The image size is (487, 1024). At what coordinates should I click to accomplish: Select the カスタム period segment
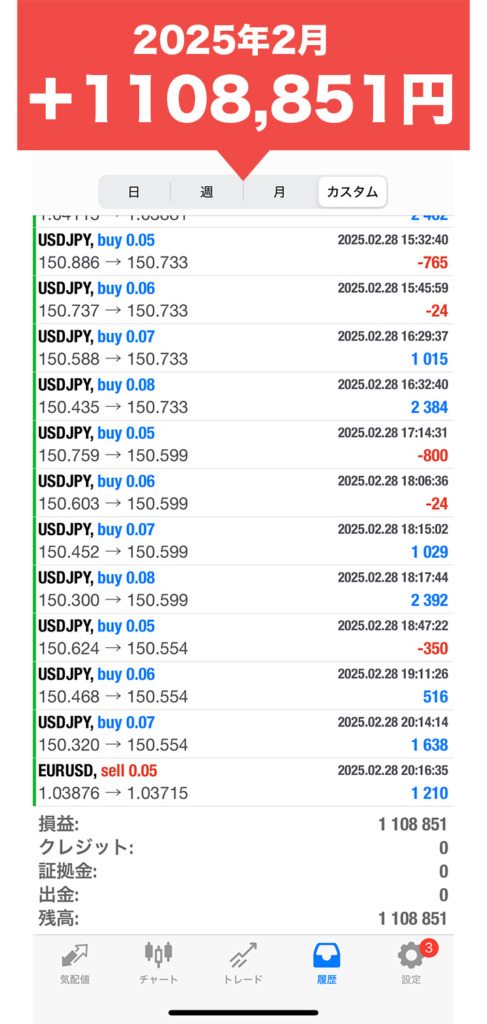[353, 192]
